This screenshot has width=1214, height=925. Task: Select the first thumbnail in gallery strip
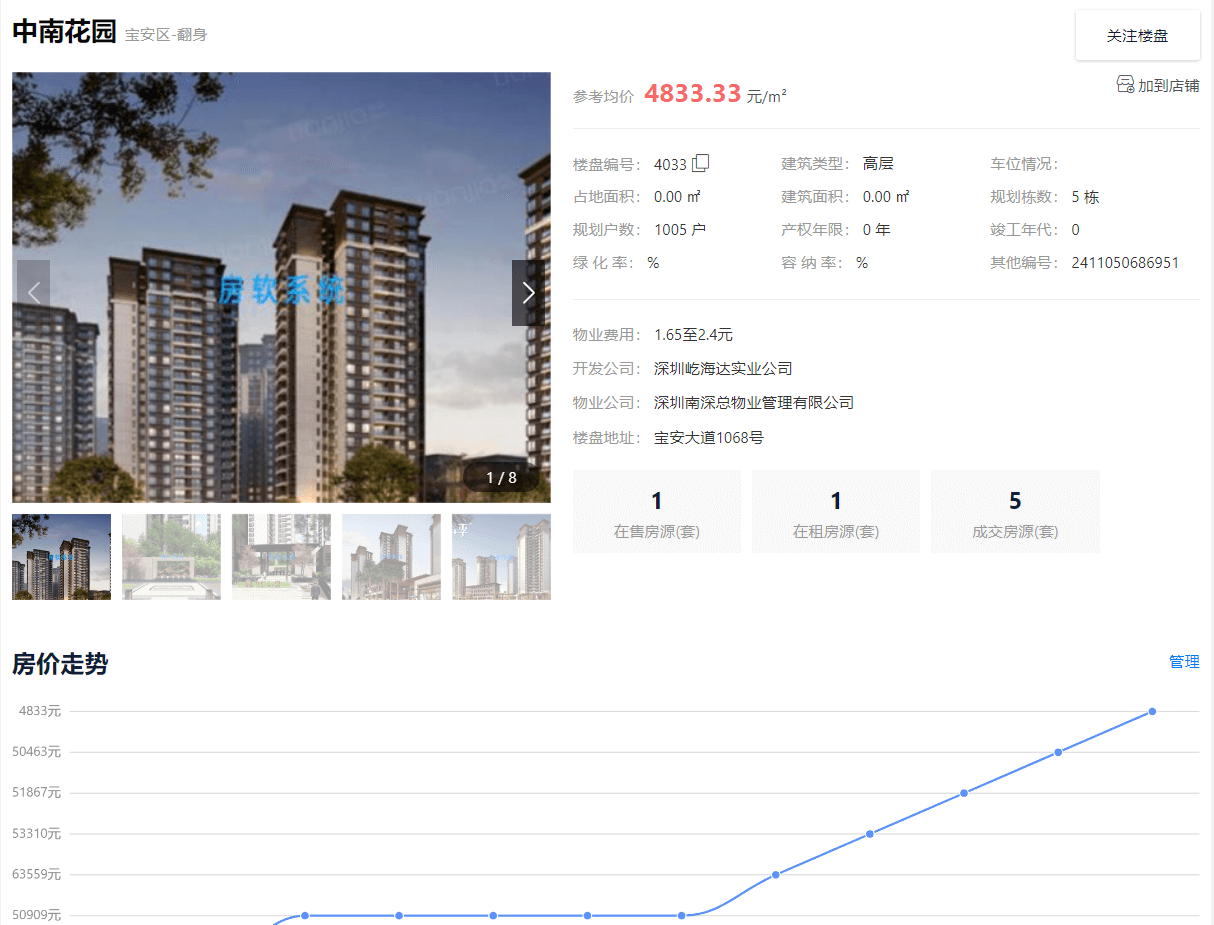point(61,557)
